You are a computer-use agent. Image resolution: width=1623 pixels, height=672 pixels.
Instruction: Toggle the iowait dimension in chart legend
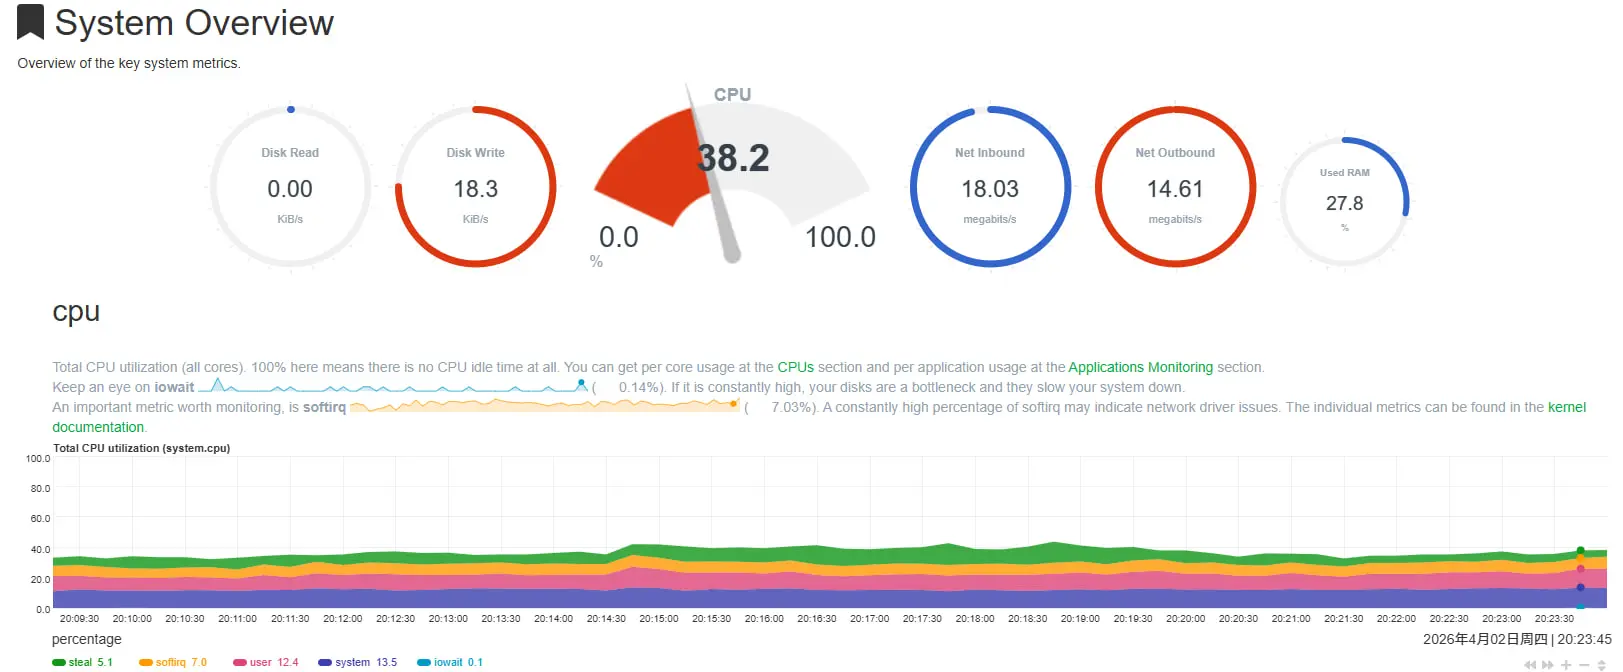click(x=449, y=662)
